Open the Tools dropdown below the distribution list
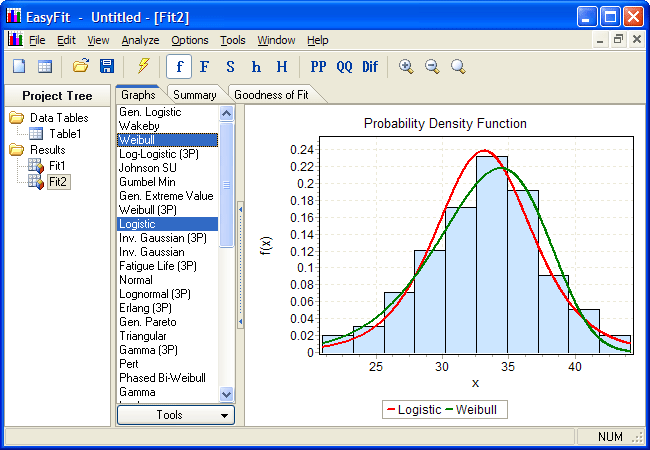650x450 pixels. (x=176, y=414)
